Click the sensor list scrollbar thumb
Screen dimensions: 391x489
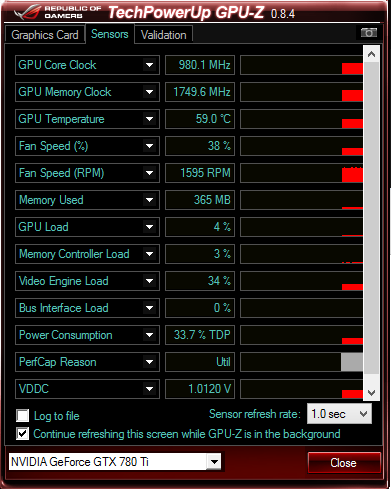(371, 217)
